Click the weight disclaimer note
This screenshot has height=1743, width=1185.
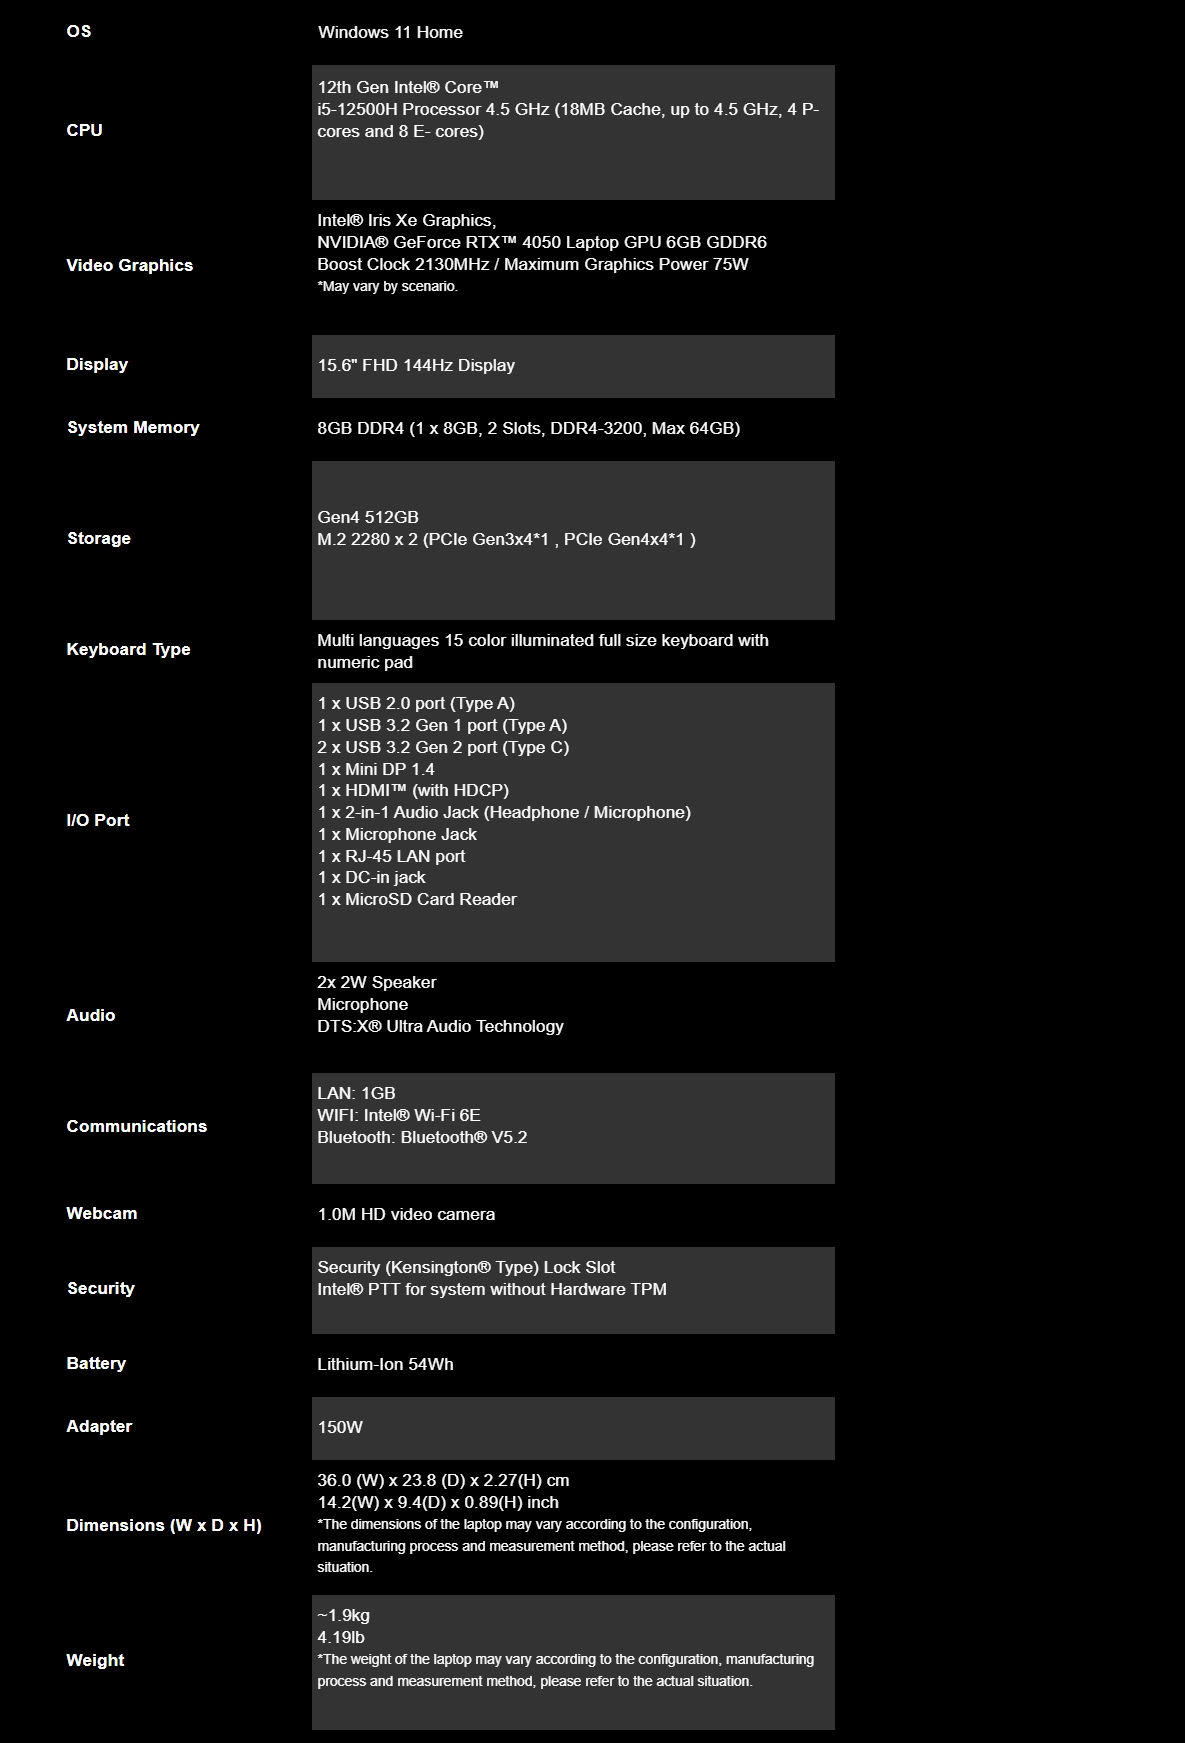(x=566, y=1670)
